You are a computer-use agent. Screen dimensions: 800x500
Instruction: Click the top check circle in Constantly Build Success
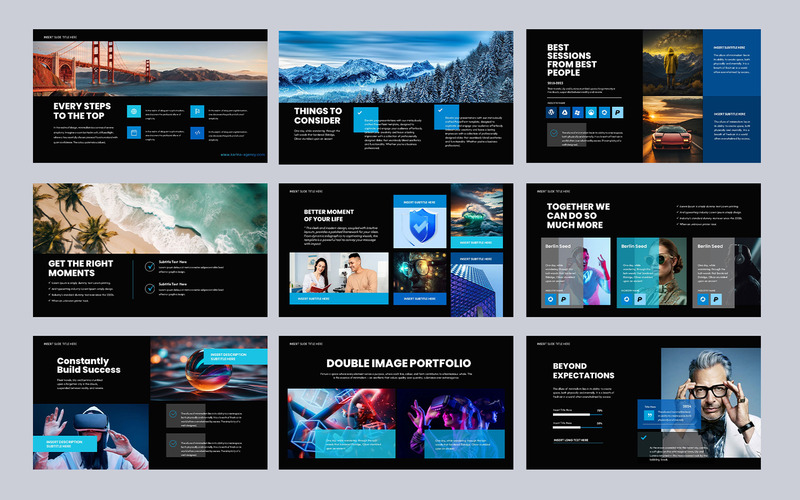pyautogui.click(x=173, y=413)
